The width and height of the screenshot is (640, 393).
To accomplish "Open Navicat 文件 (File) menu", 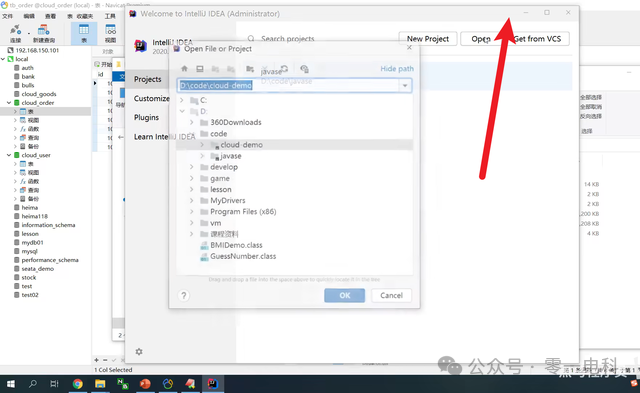I will tap(7, 16).
